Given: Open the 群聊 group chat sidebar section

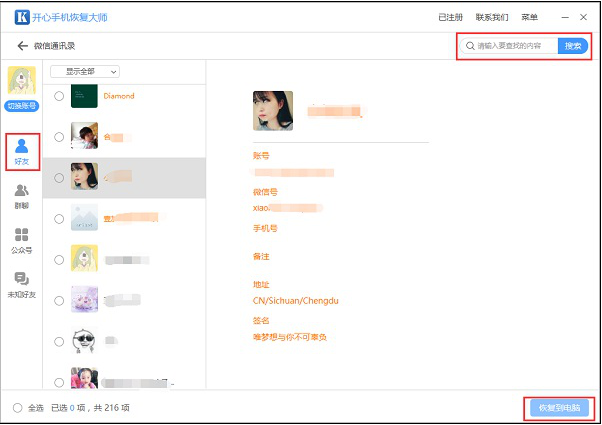Looking at the screenshot, I should coord(22,197).
